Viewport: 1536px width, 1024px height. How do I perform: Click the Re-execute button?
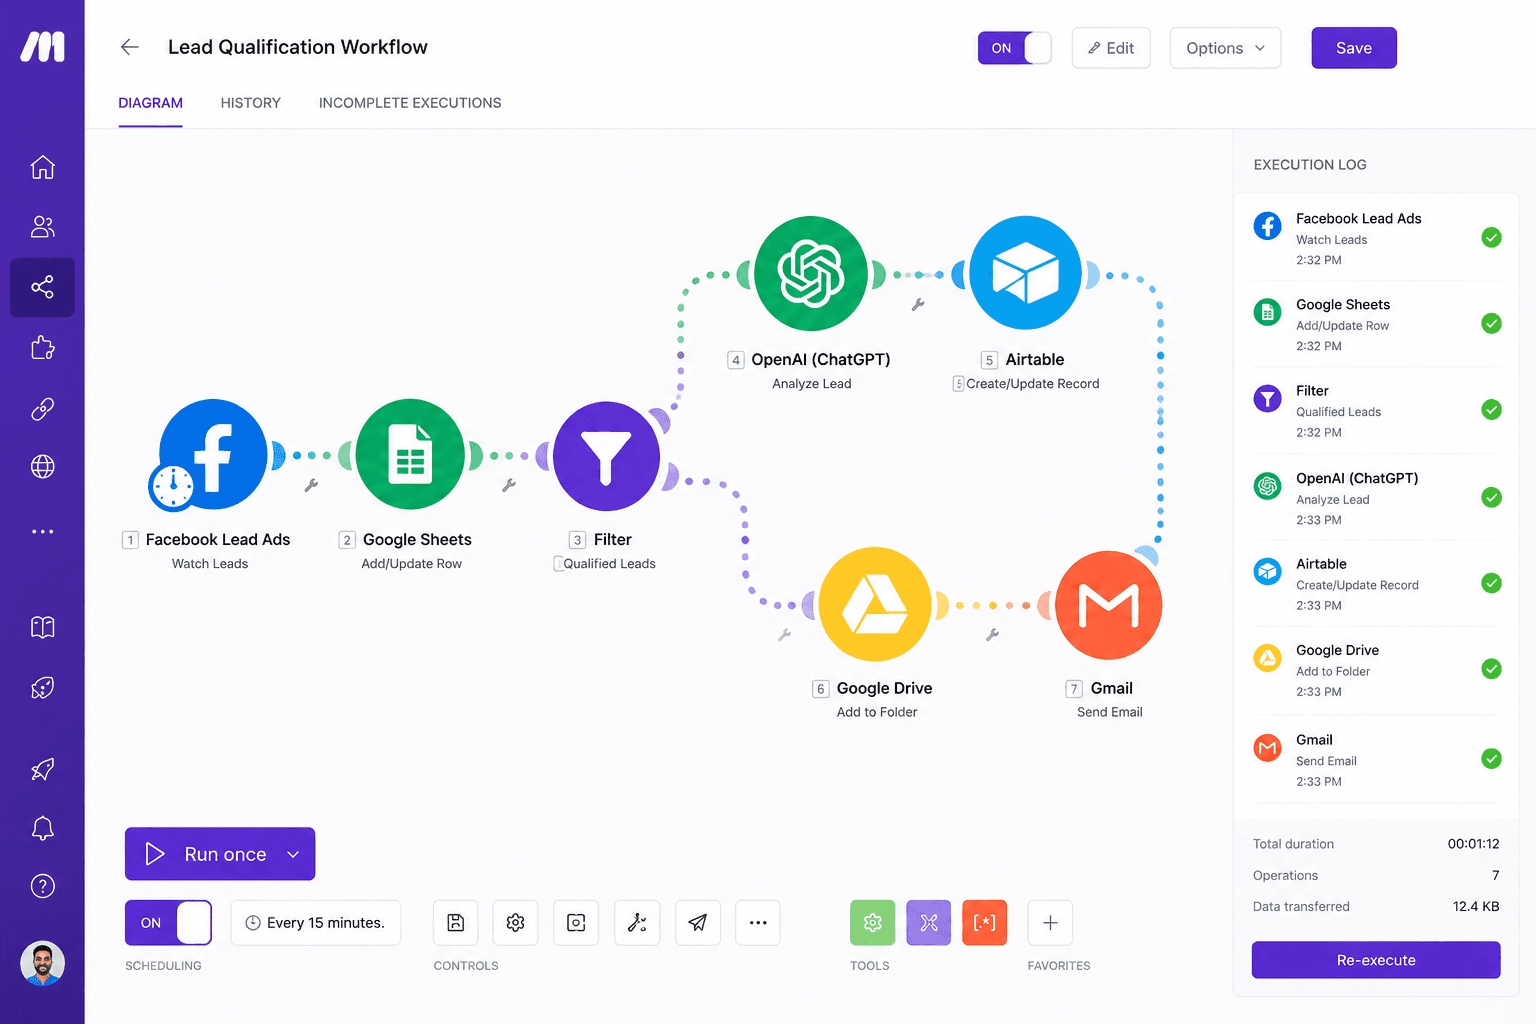[1376, 960]
